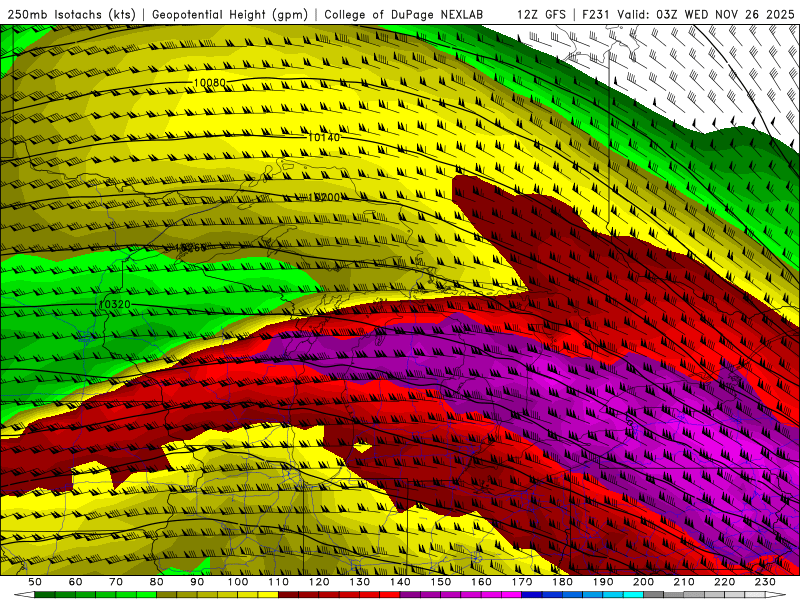800x600 pixels.
Task: Click the 140 value on the color scale
Action: coord(400,582)
